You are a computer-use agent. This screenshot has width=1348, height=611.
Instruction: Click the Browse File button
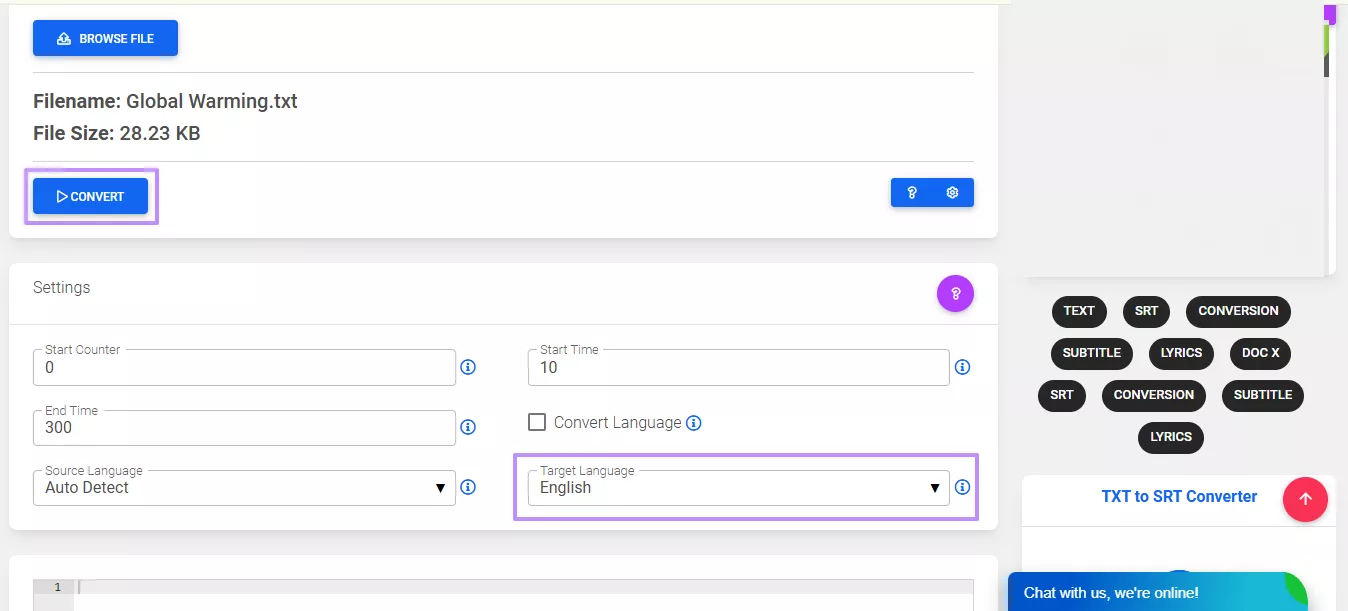point(105,38)
